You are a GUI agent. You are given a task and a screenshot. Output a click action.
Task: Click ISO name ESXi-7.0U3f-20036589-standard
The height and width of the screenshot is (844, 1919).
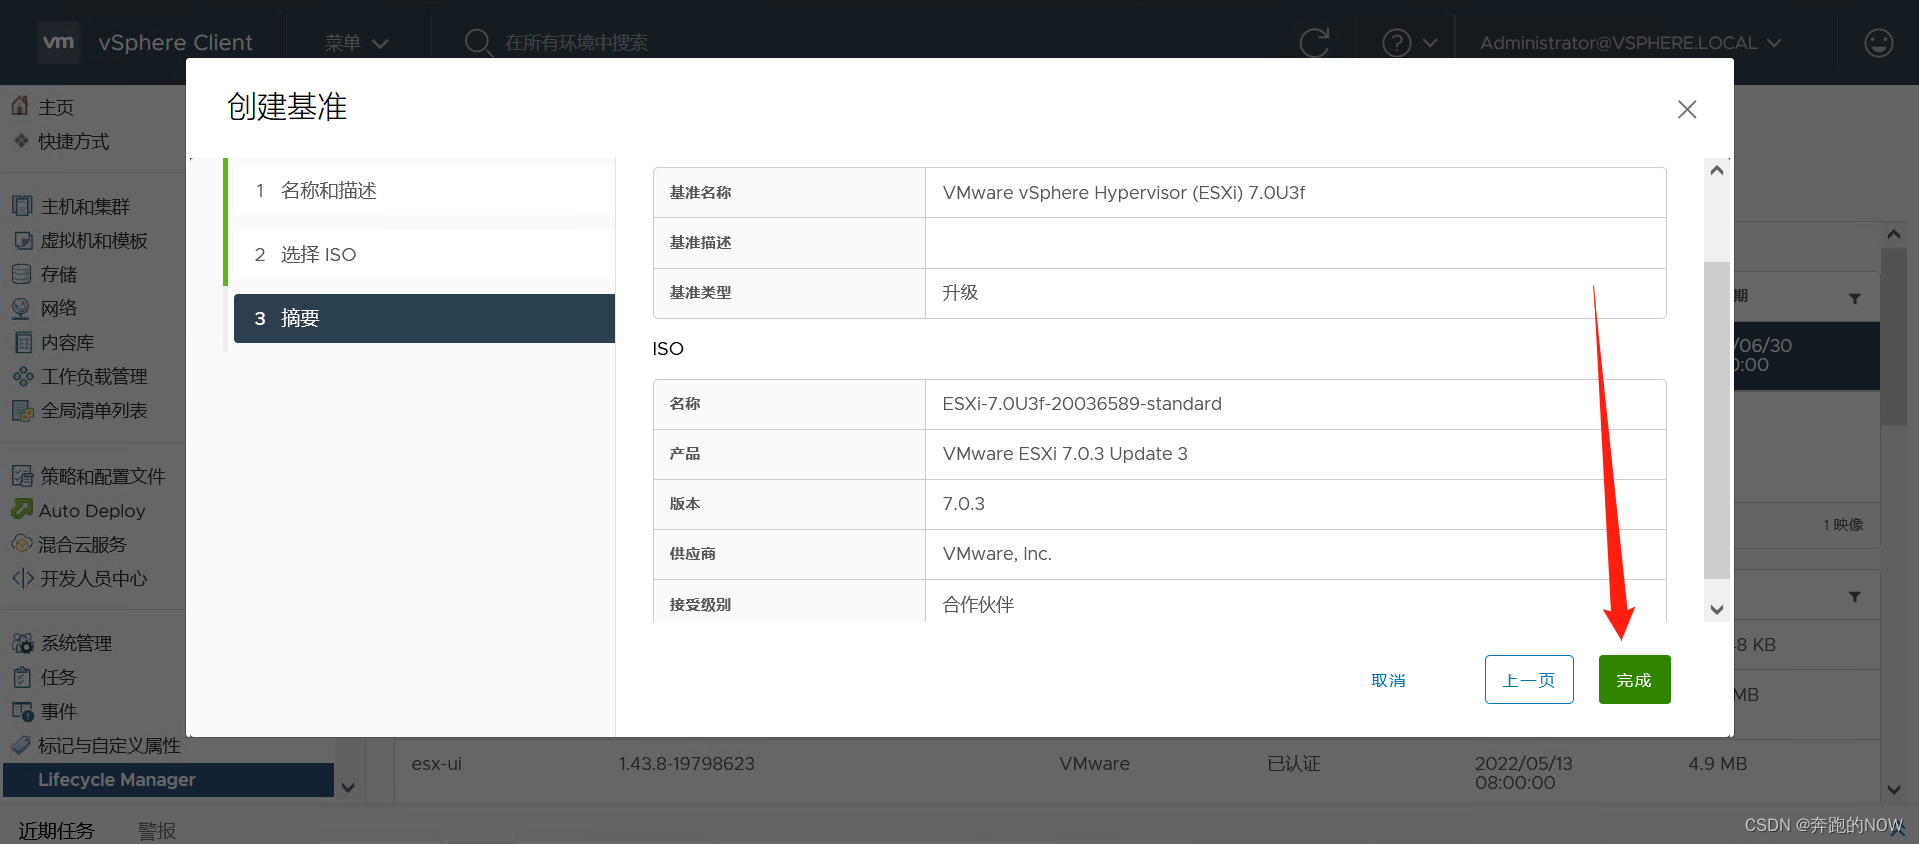[x=1082, y=404]
